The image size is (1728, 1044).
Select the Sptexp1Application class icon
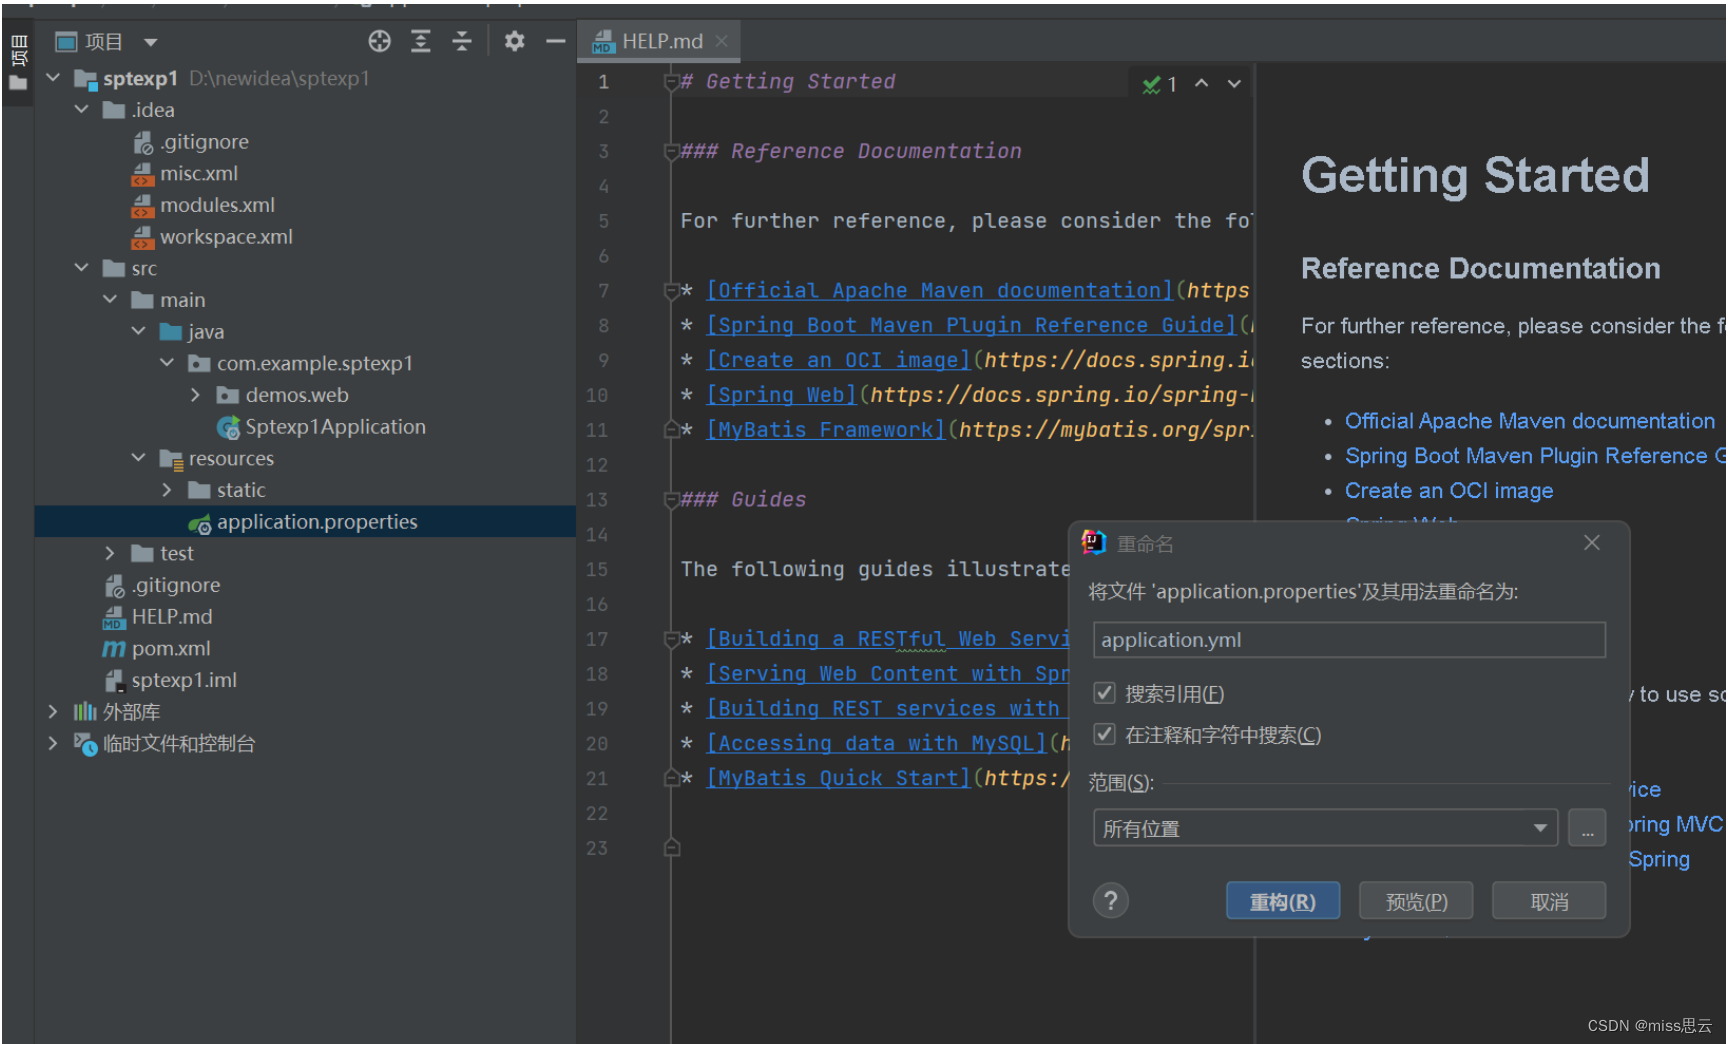tap(228, 427)
